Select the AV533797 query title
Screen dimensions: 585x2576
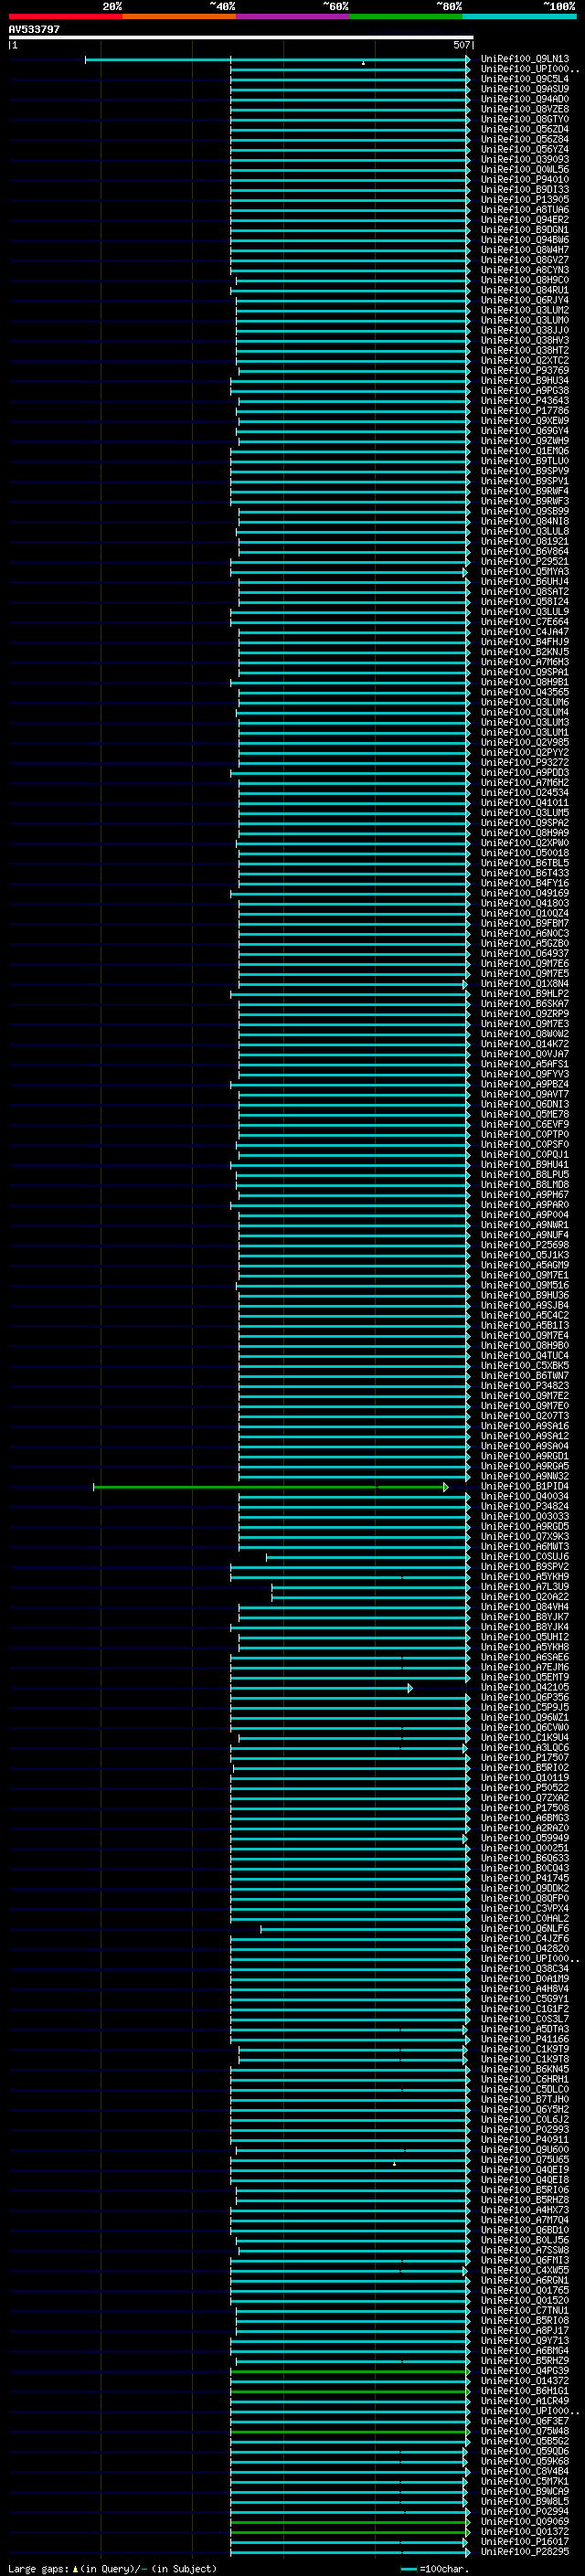coord(34,30)
